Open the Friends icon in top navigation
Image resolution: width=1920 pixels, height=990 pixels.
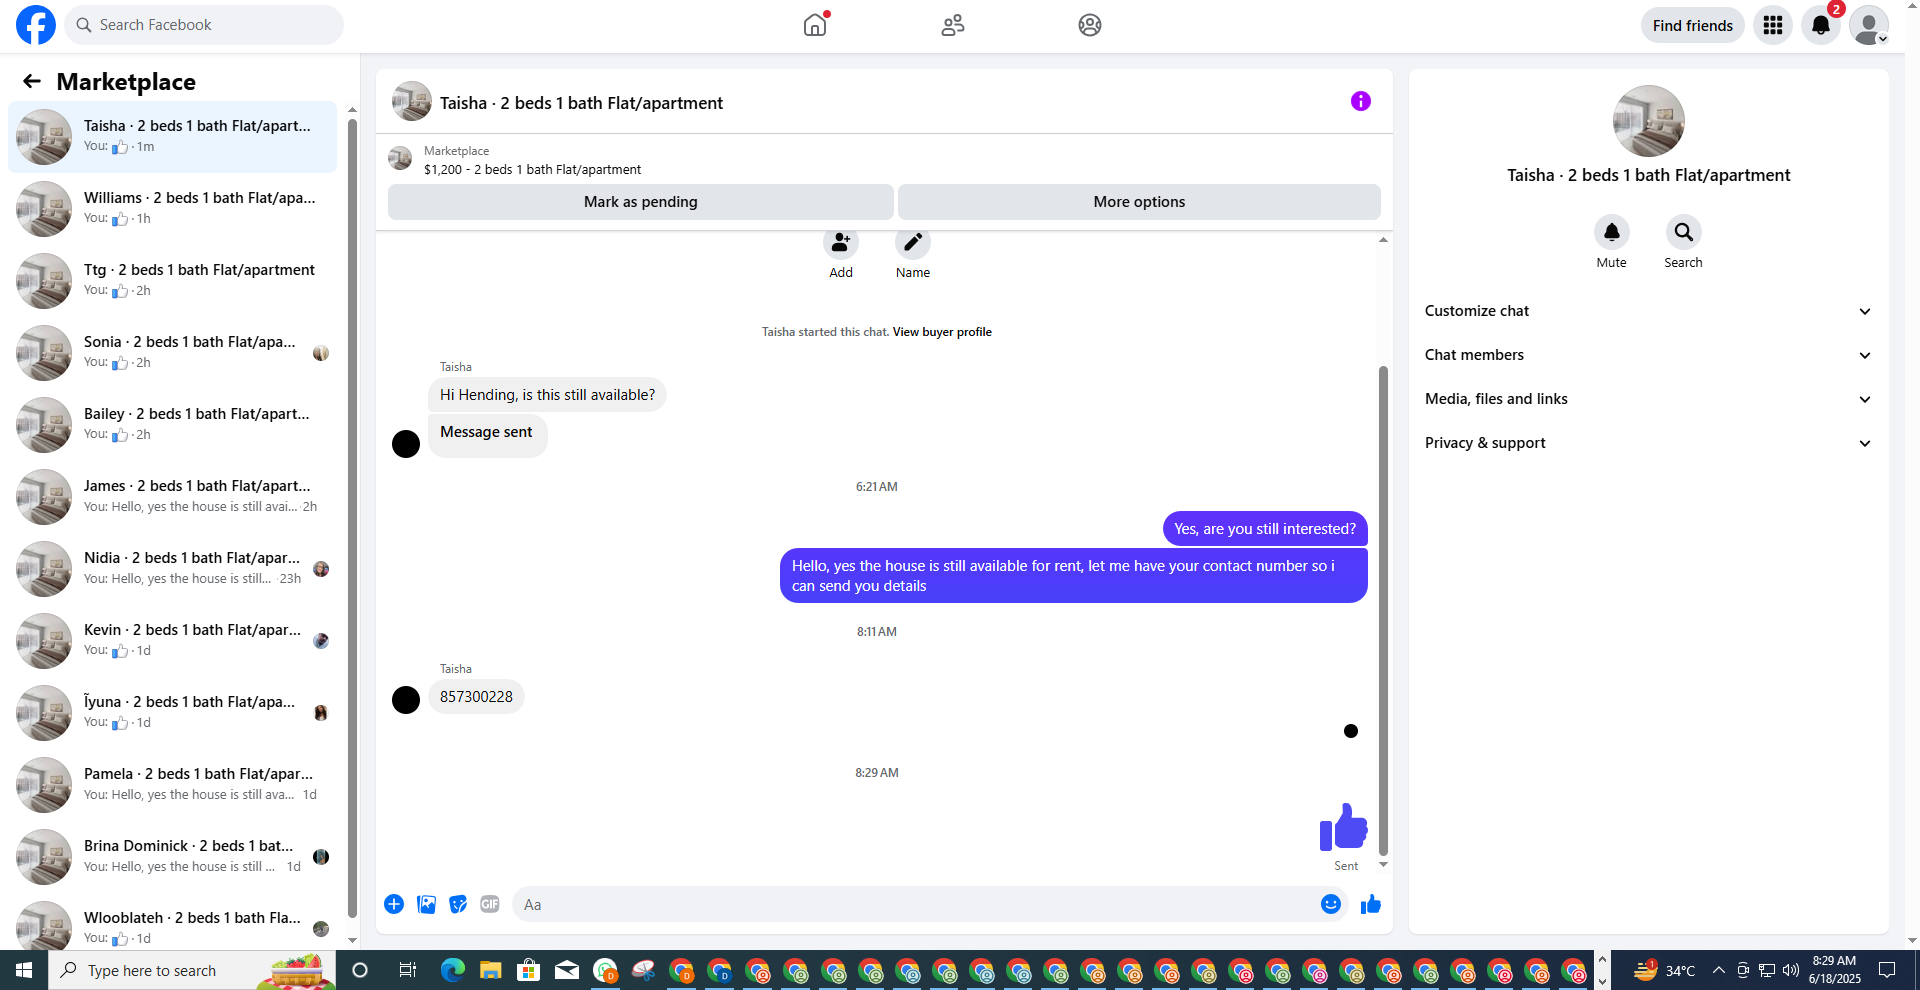(953, 25)
